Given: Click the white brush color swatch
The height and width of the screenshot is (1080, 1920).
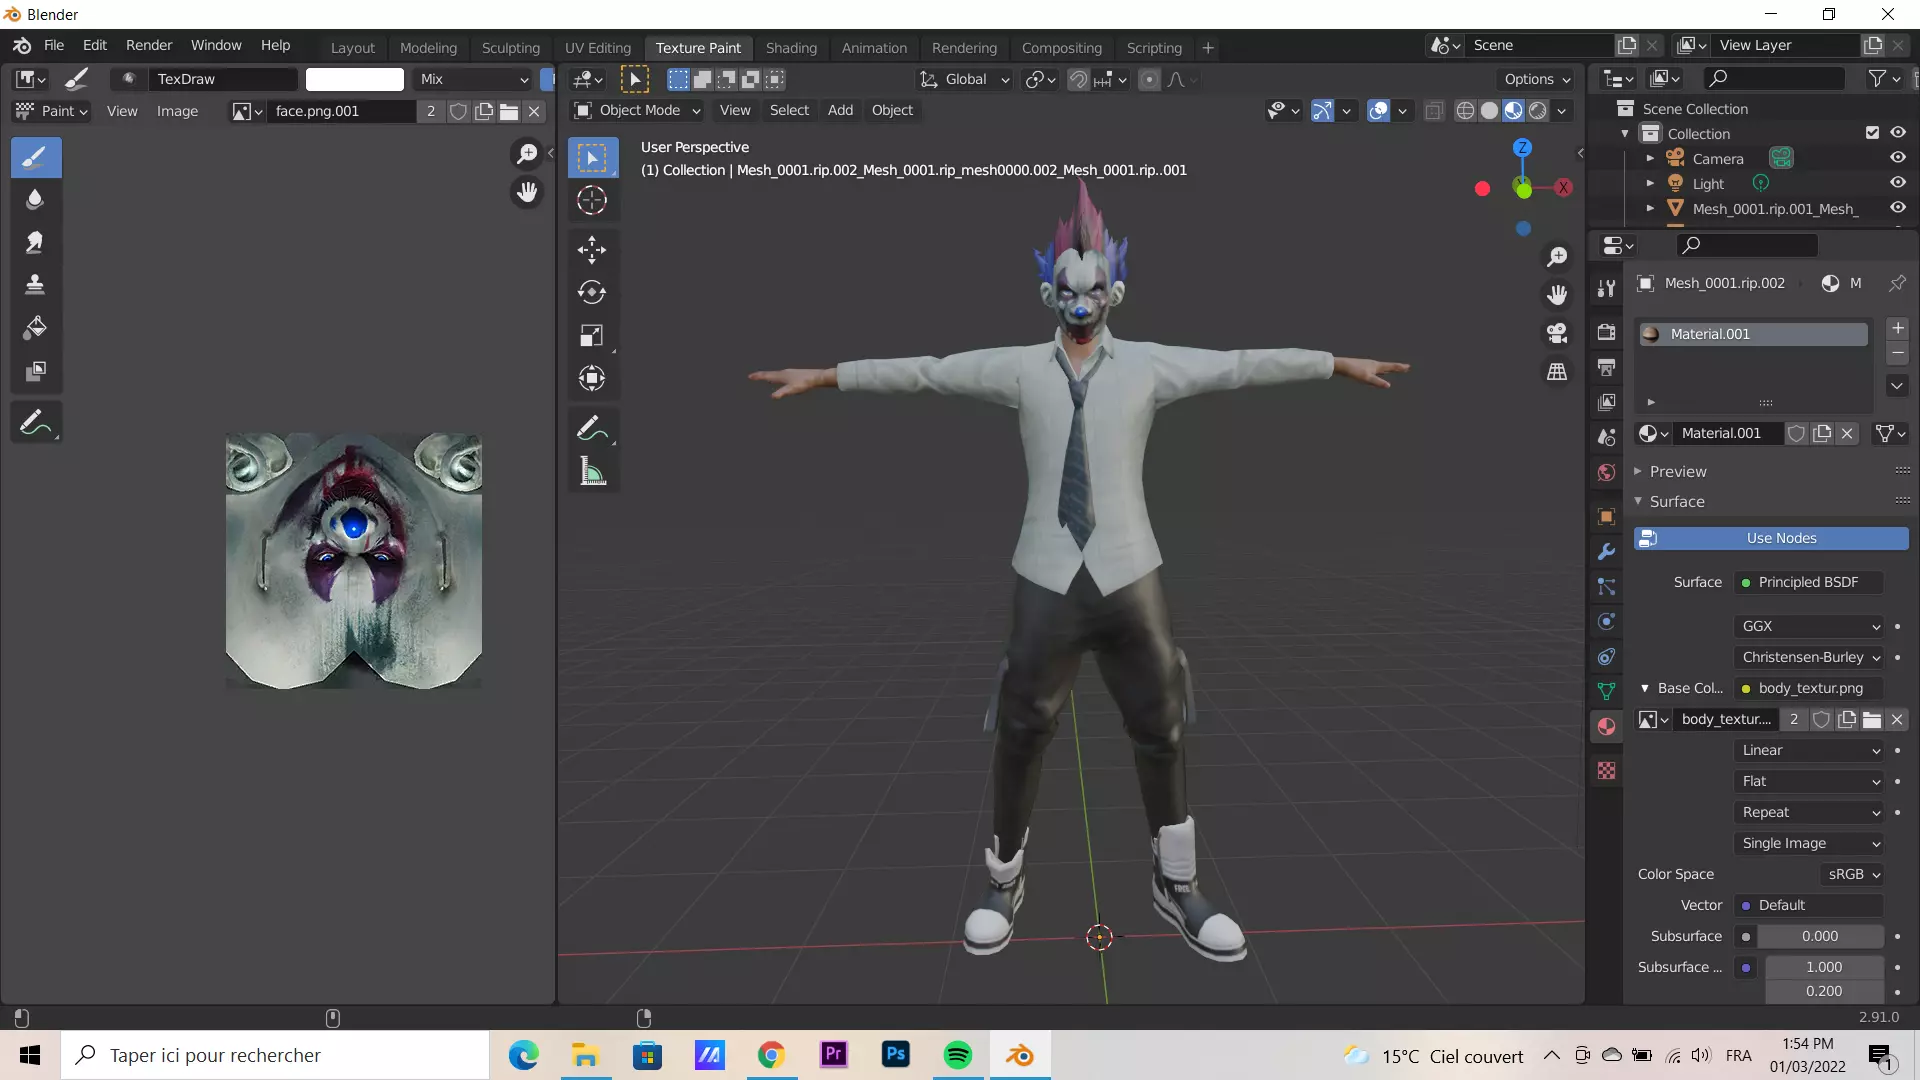Looking at the screenshot, I should tap(354, 79).
